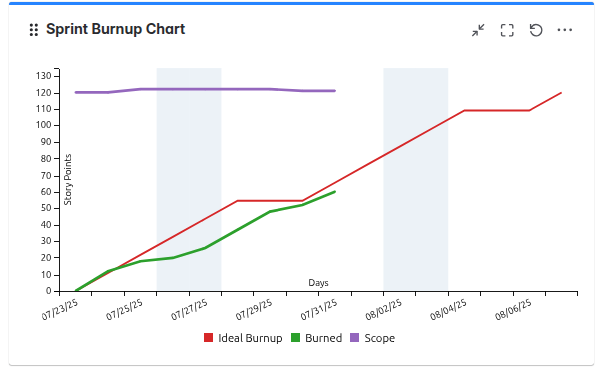601x367 pixels.
Task: Click the red Ideal Burnup color swatch
Action: [208, 337]
